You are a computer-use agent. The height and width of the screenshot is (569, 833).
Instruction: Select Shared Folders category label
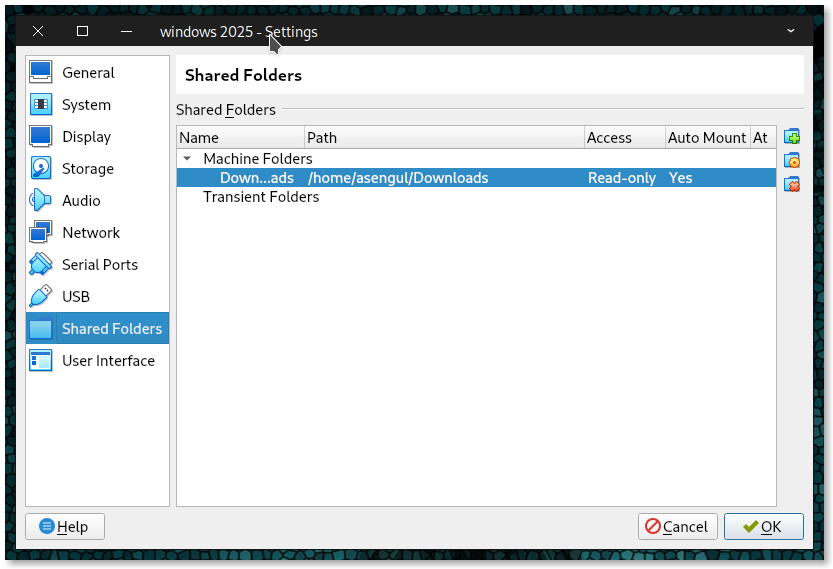coord(112,328)
